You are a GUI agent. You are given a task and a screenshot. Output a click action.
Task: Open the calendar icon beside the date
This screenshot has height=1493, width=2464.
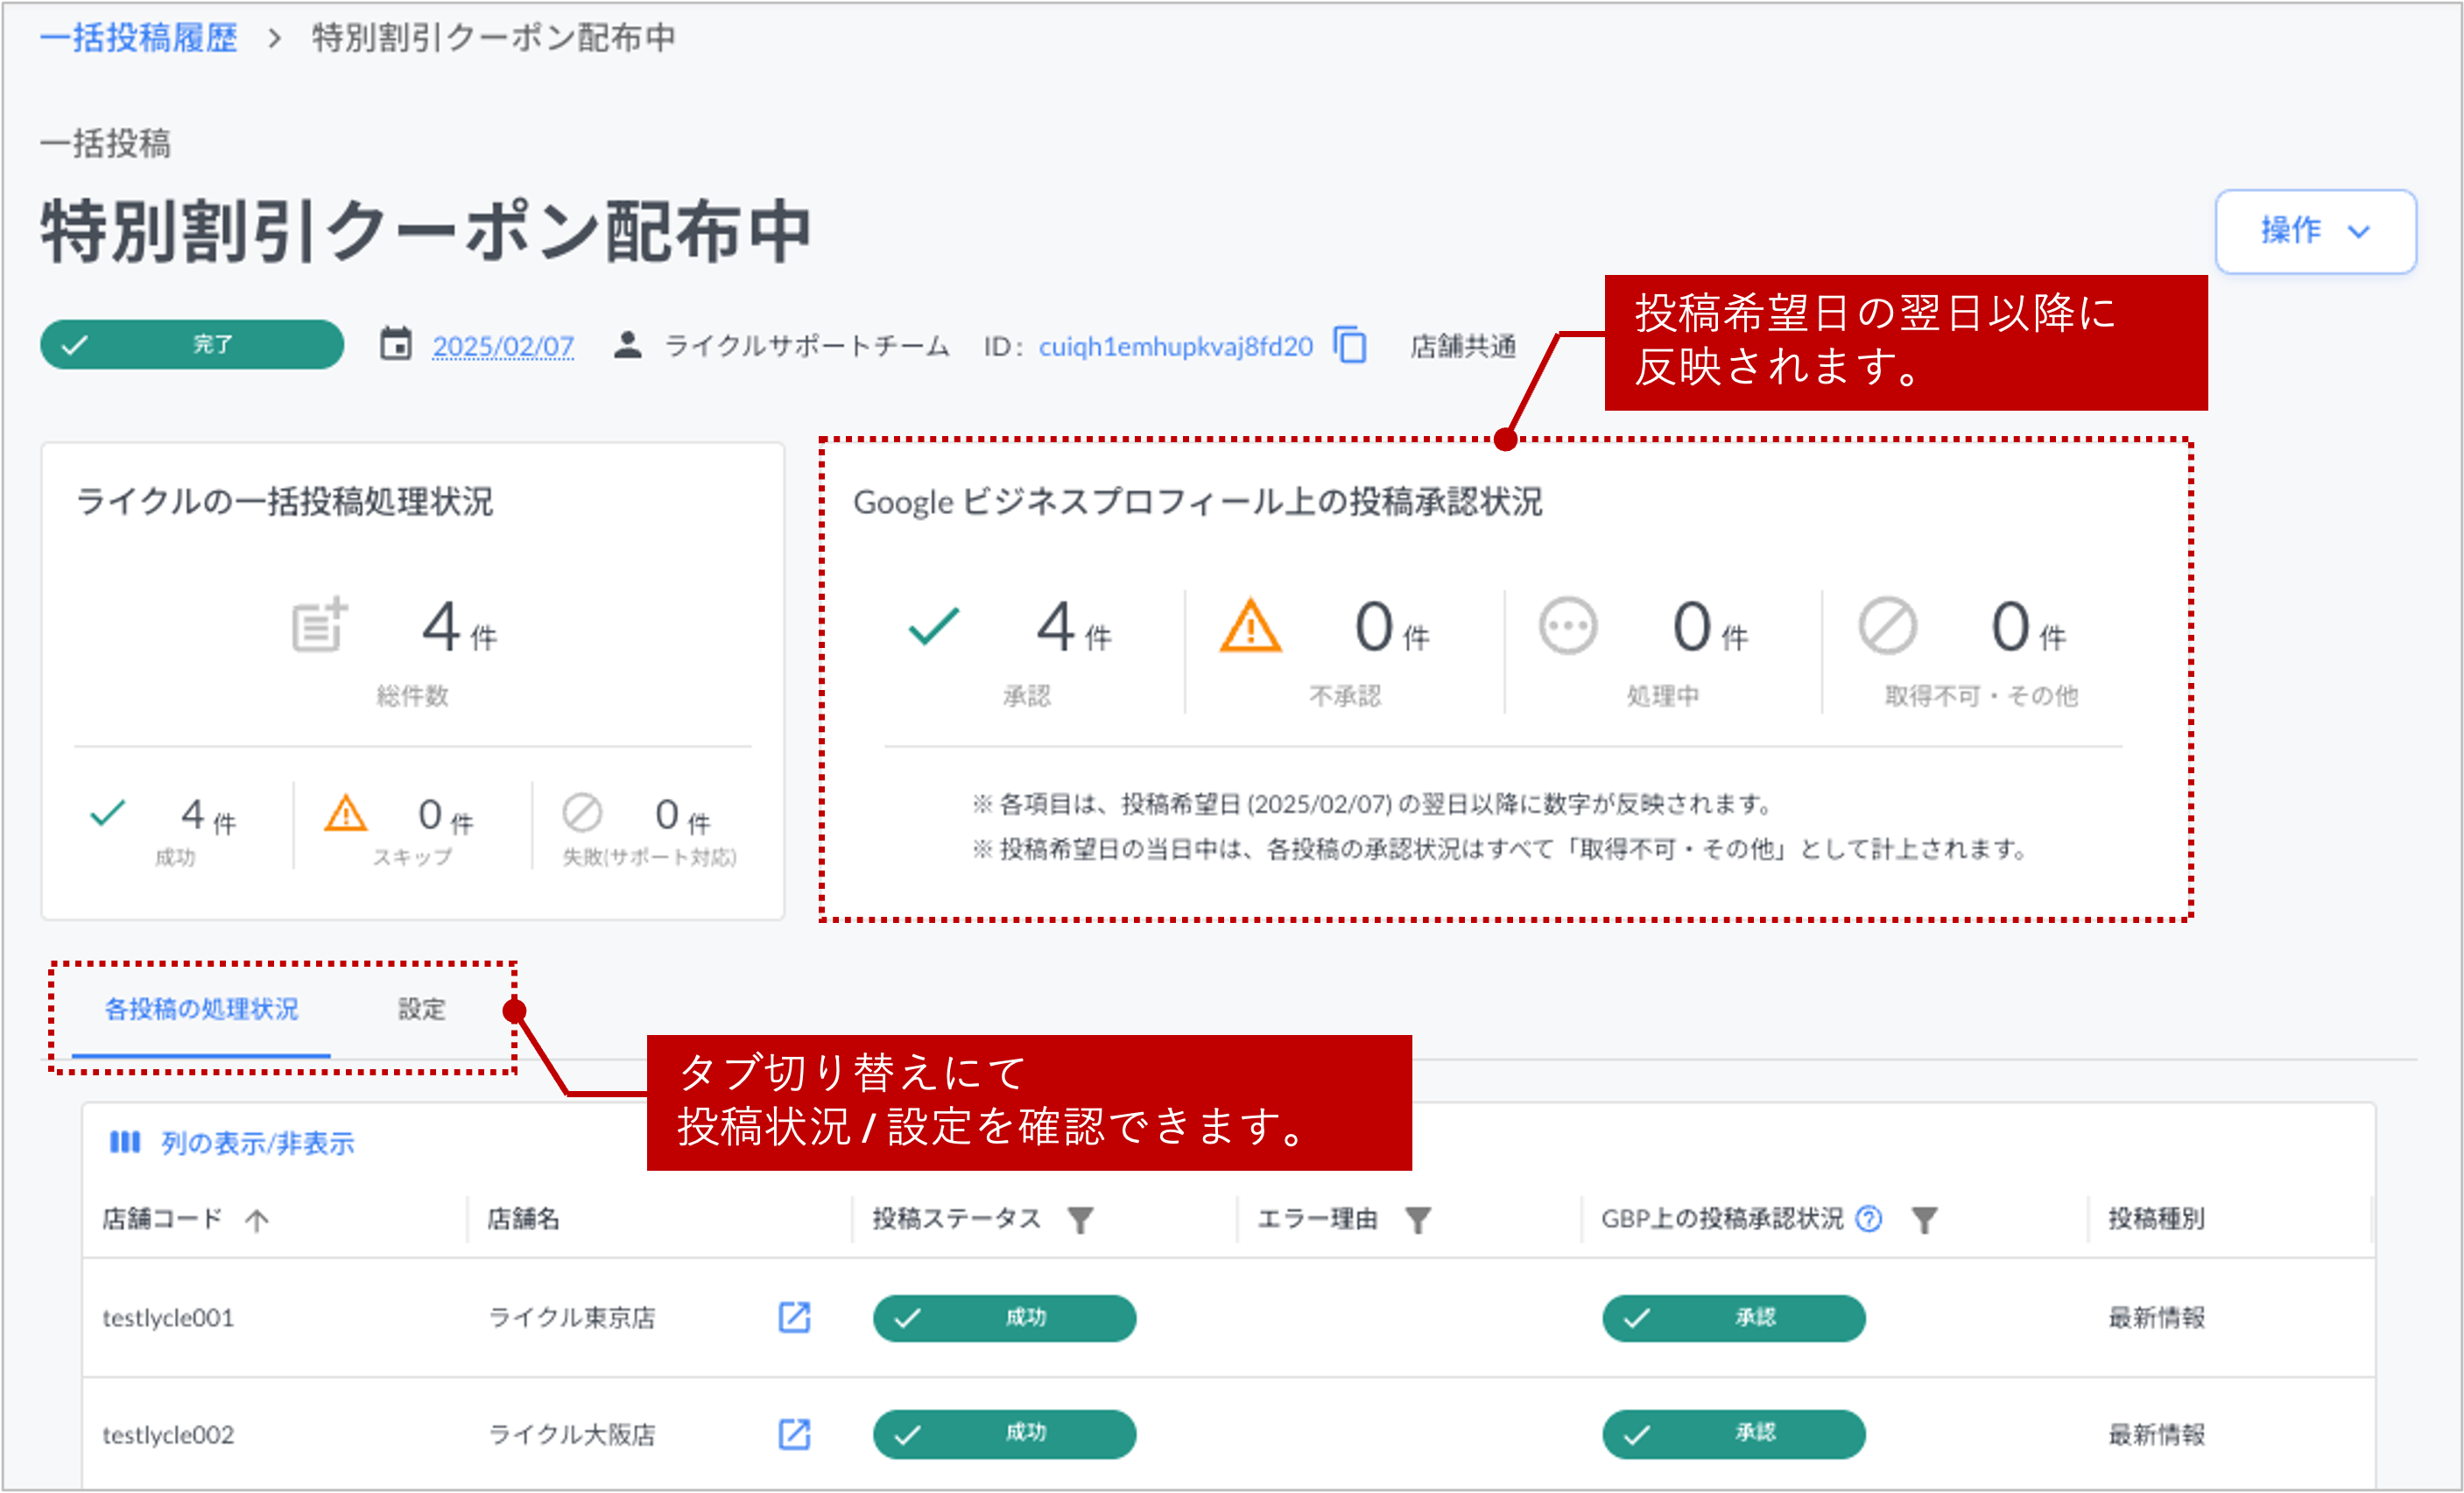click(x=396, y=344)
